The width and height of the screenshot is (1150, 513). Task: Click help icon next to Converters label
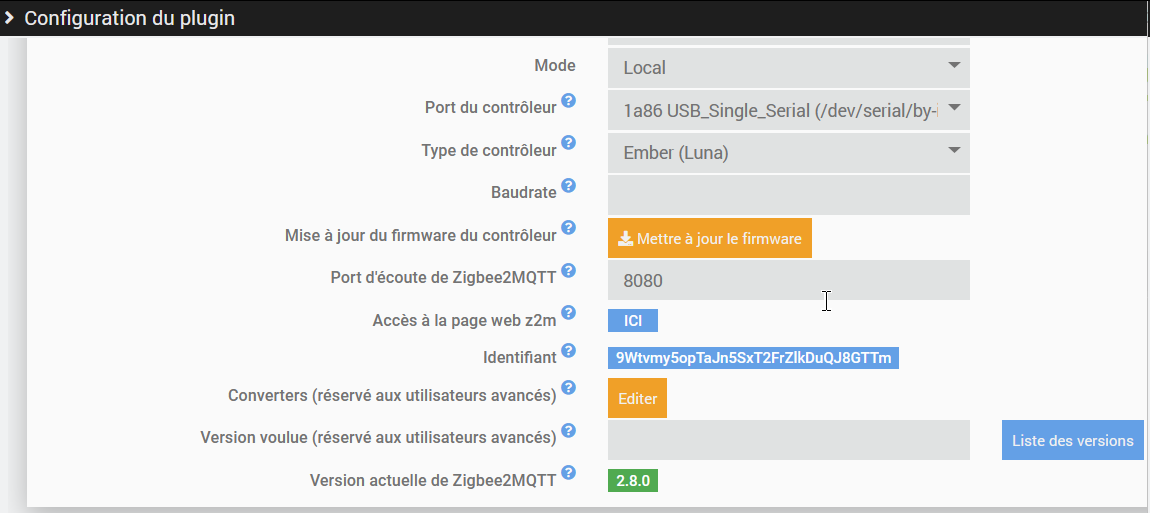pos(568,388)
